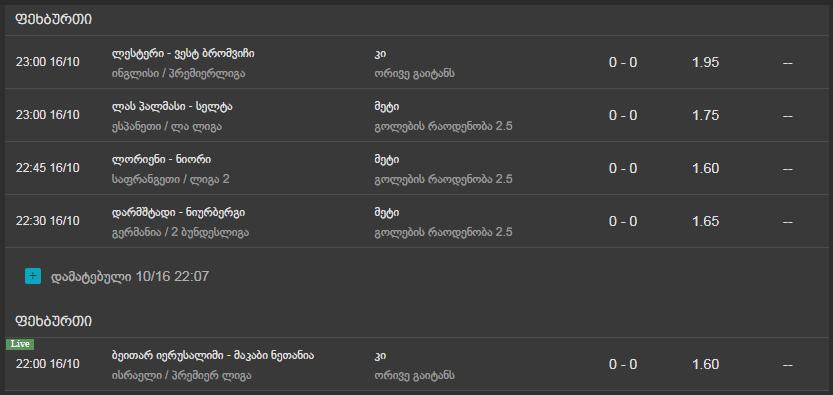
Task: Click odds 1.75 for ლას პალმასი match
Action: [x=706, y=115]
